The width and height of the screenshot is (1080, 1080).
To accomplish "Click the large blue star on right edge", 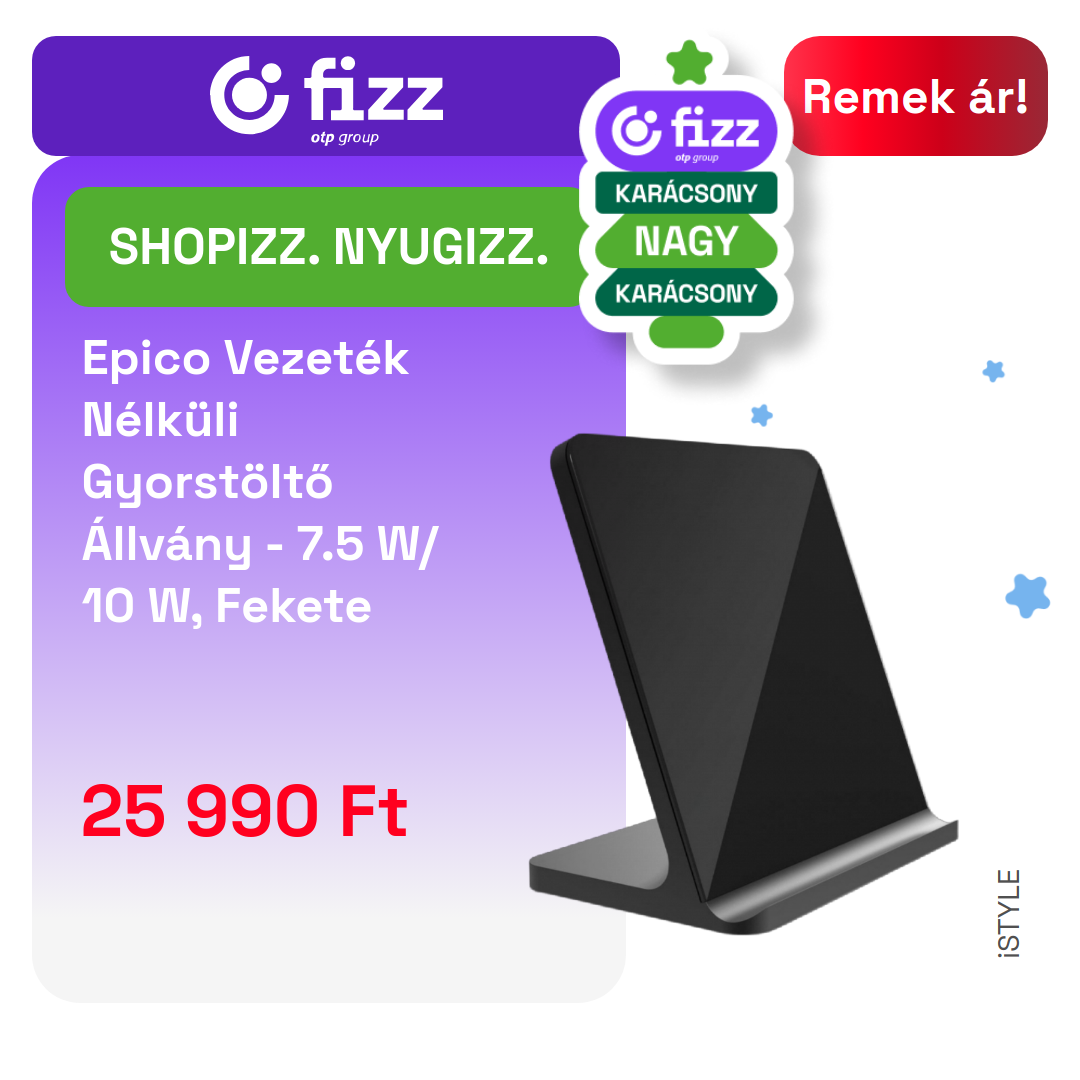I will (x=1028, y=596).
